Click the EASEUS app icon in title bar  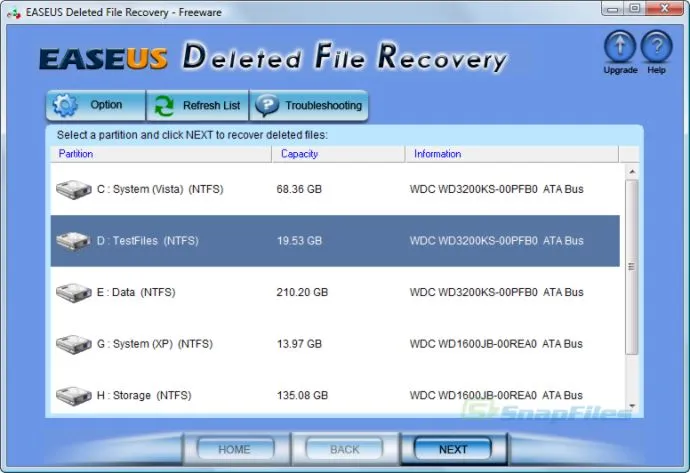(14, 13)
